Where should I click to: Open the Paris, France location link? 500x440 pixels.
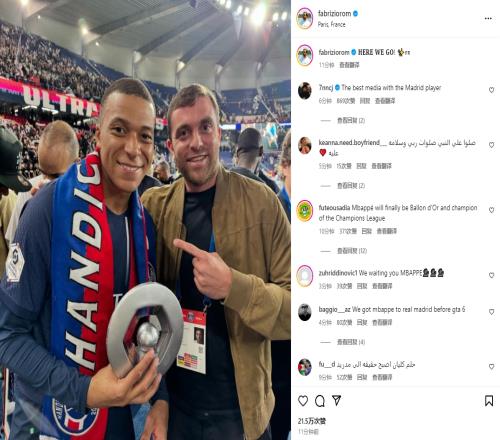(331, 24)
